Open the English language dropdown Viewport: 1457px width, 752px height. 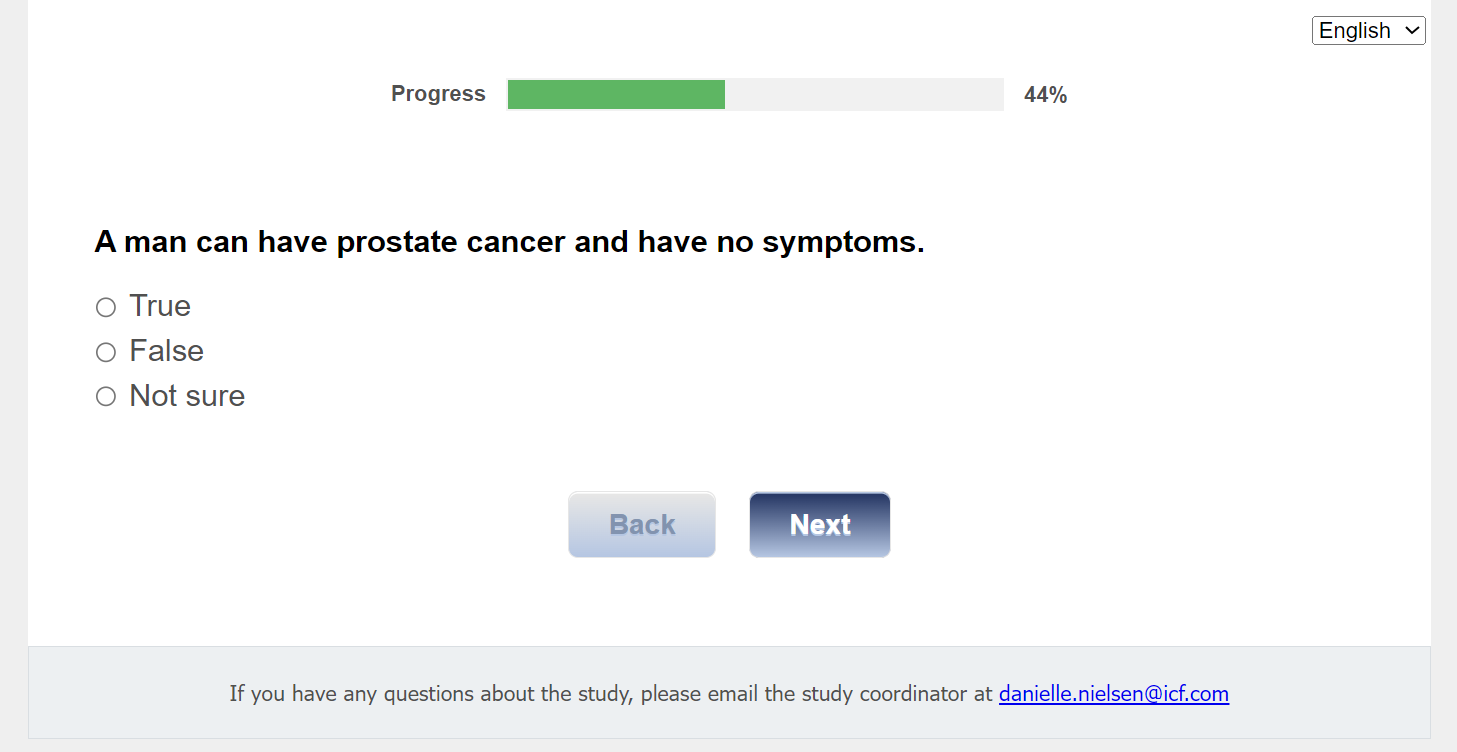coord(1367,31)
